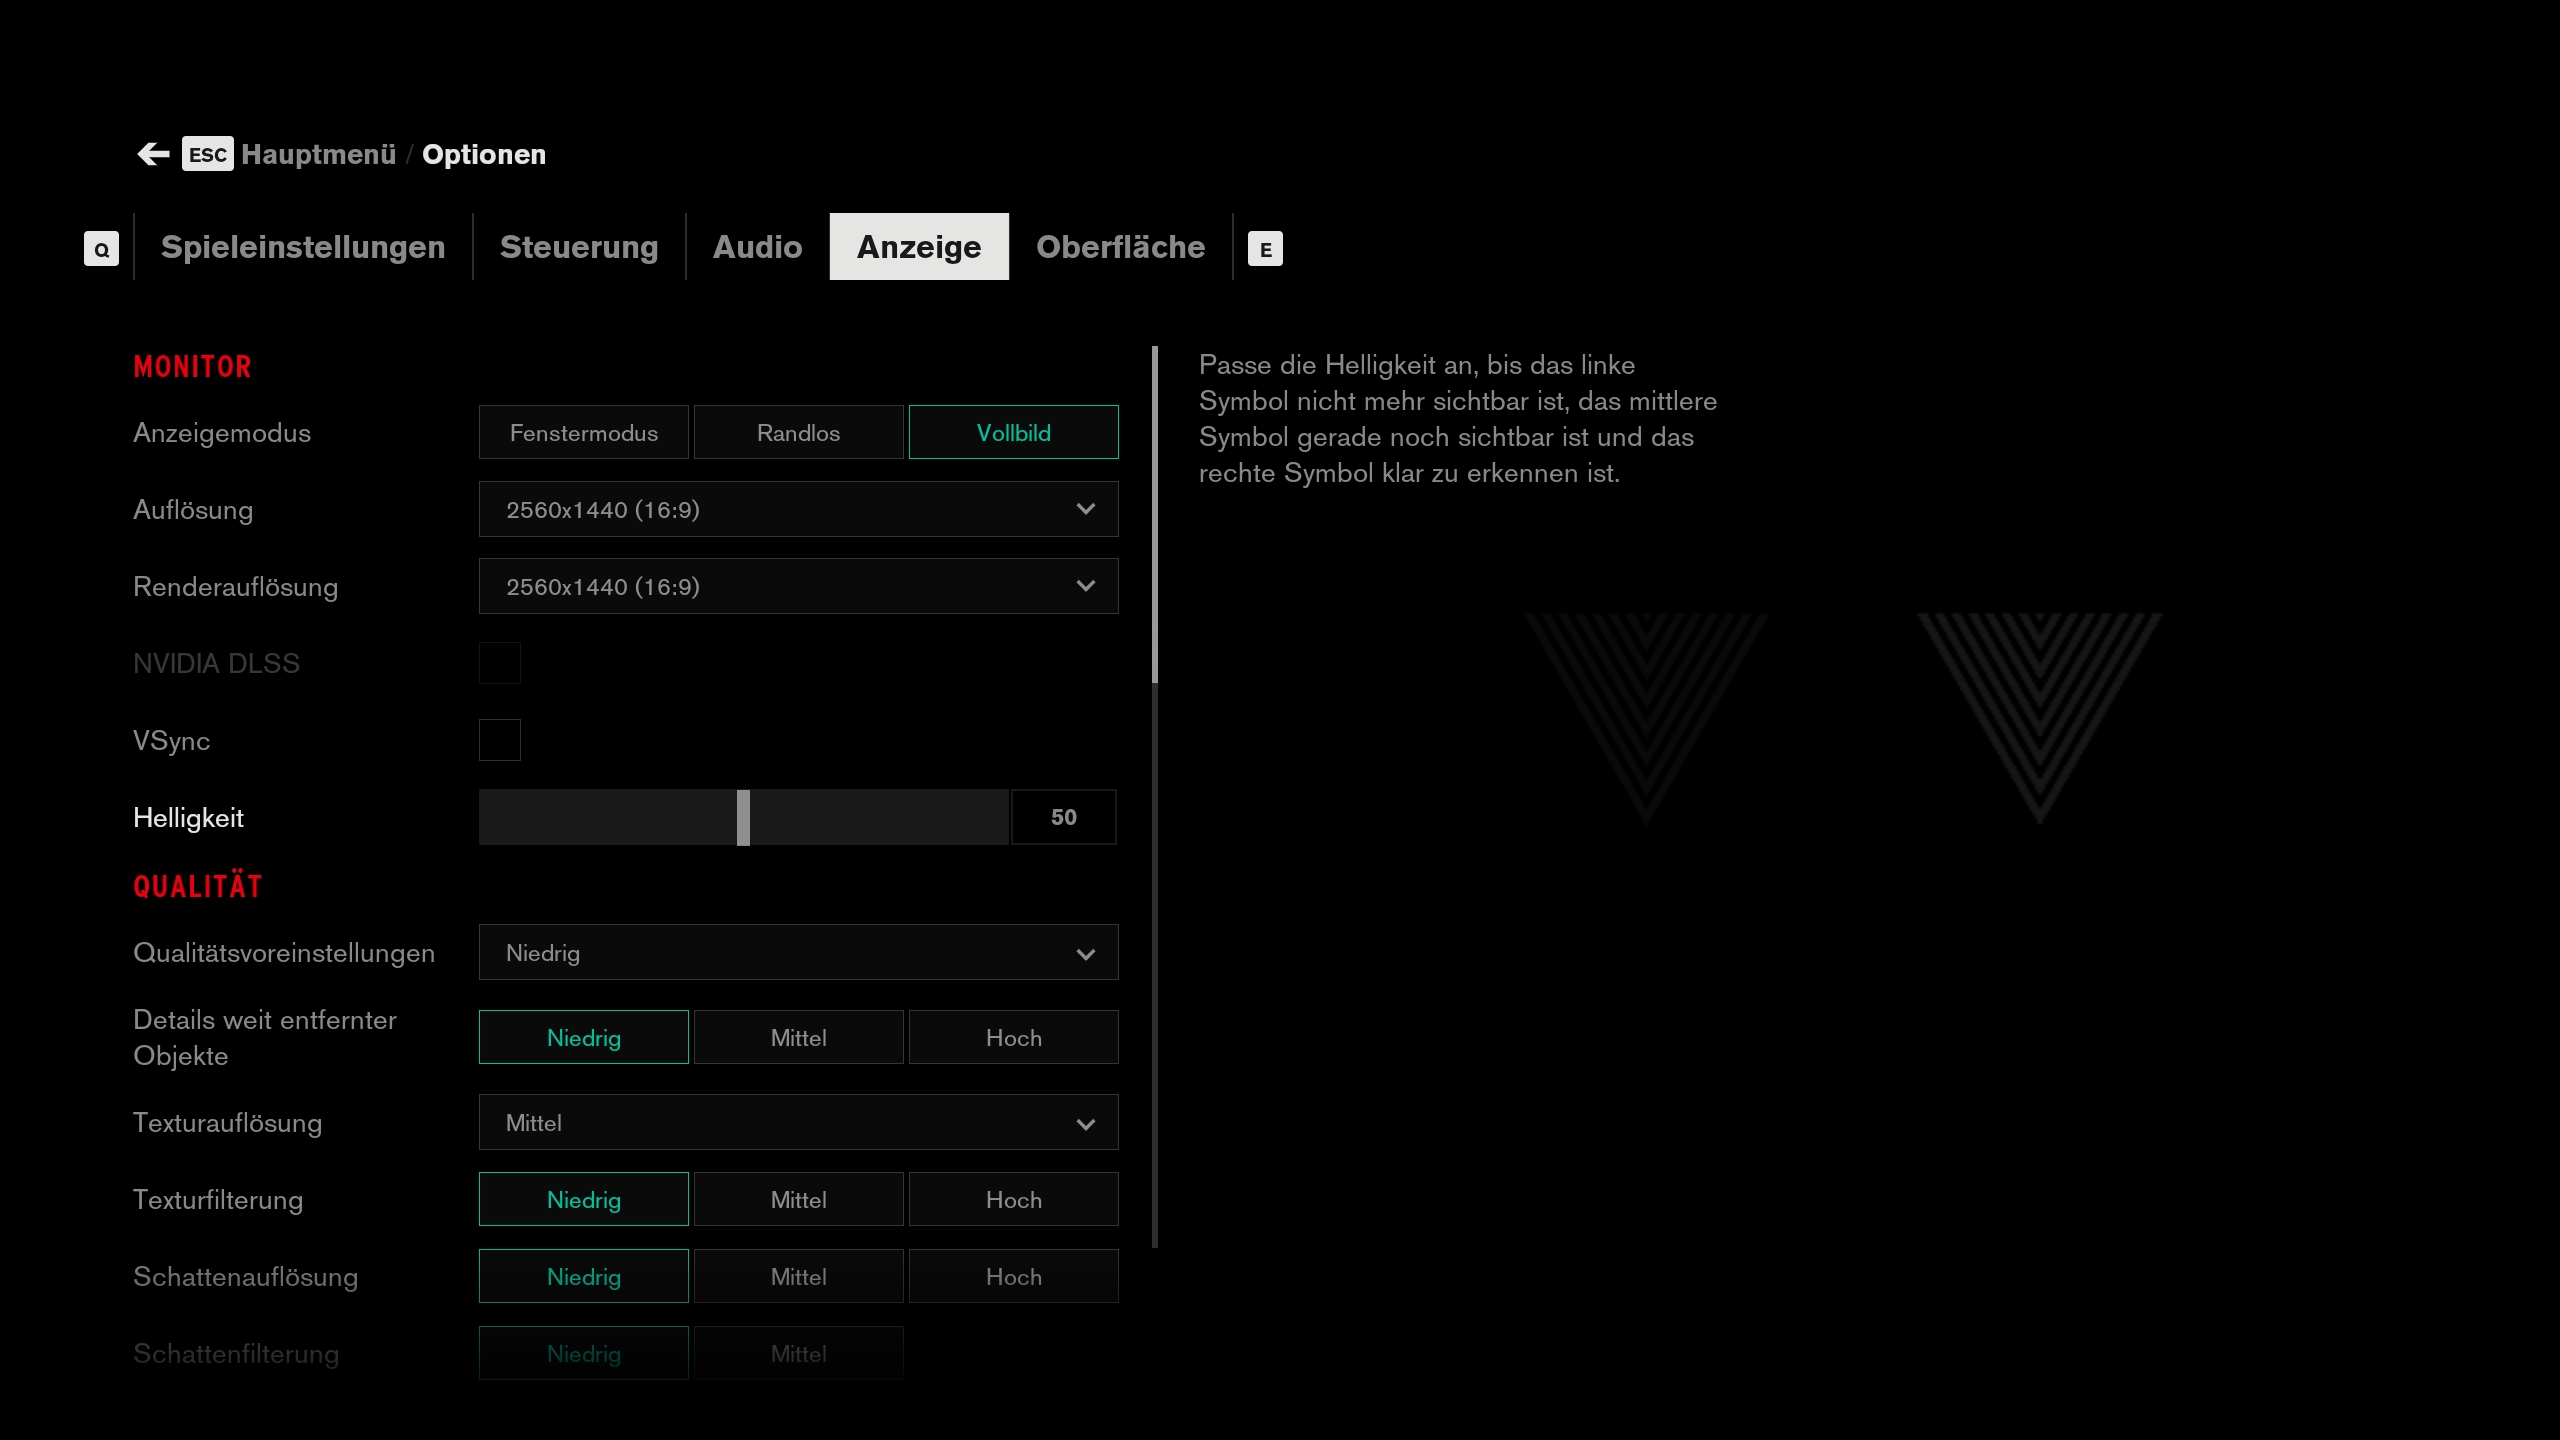
Task: Enable the VSync checkbox
Action: 499,740
